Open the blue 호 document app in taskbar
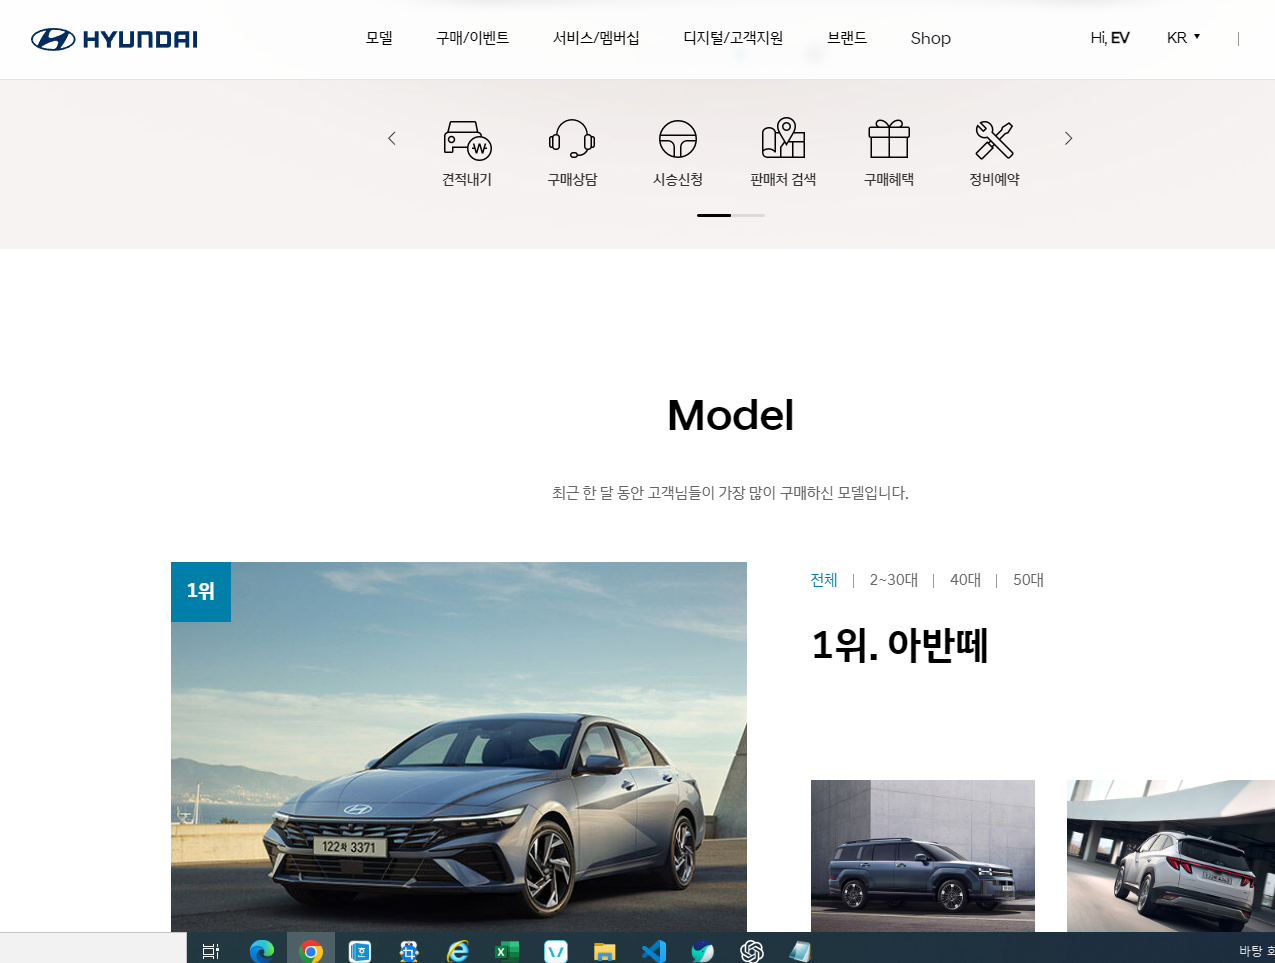This screenshot has width=1275, height=963. [360, 951]
